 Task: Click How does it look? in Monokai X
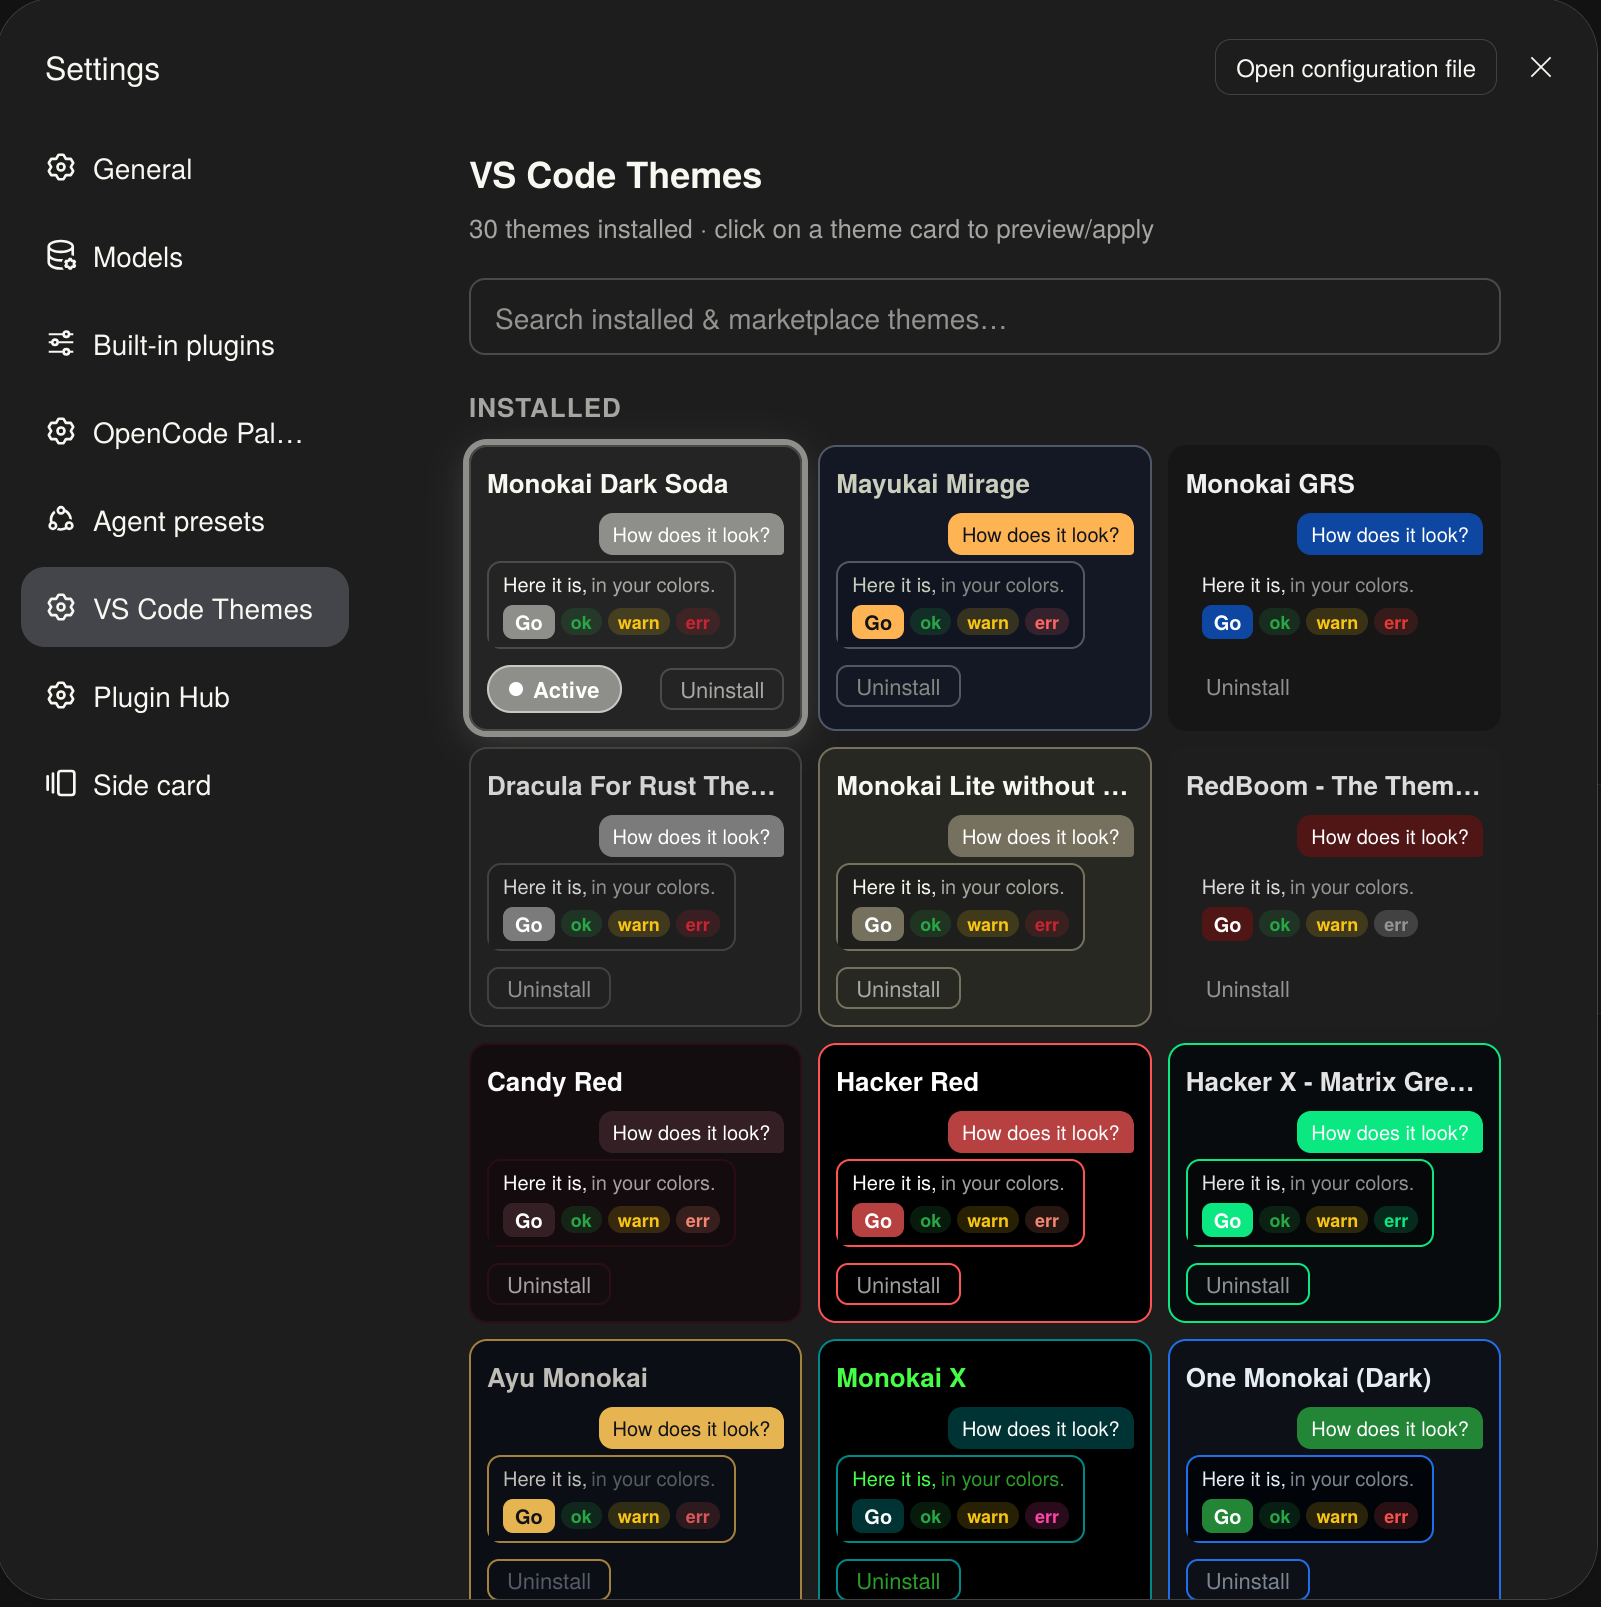[x=1040, y=1428]
